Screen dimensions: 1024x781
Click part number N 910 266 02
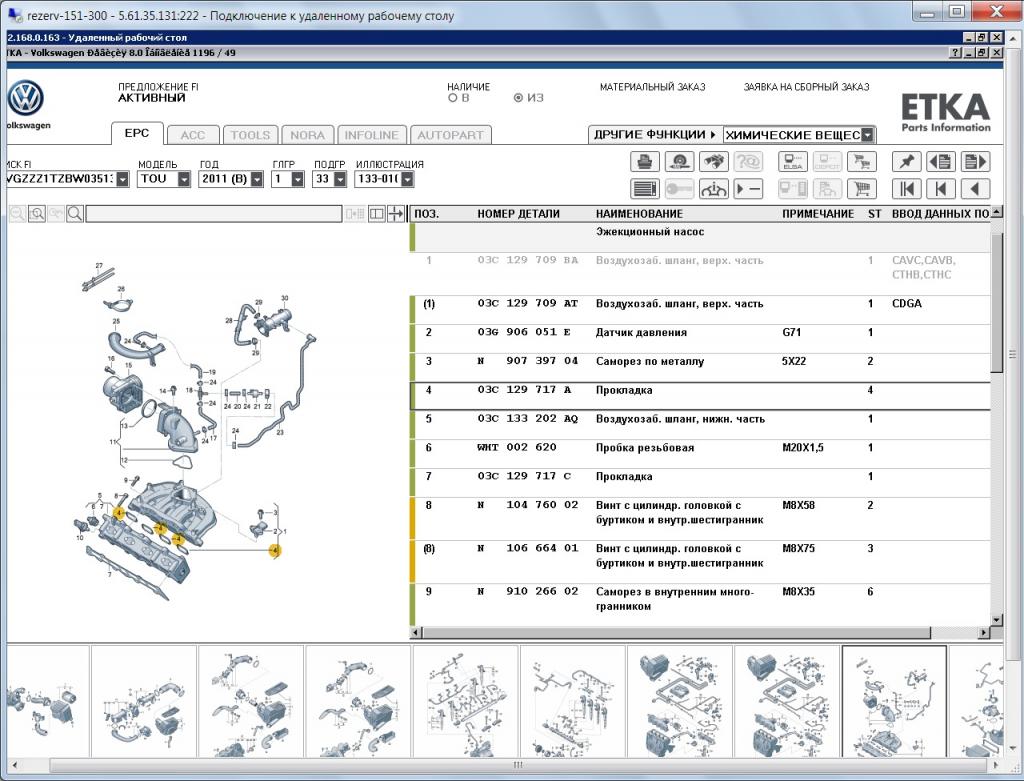[528, 592]
